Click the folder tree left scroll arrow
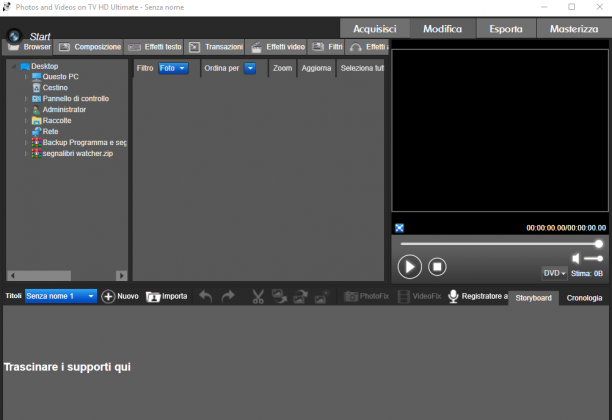Viewport: 612px width, 420px height. point(12,276)
